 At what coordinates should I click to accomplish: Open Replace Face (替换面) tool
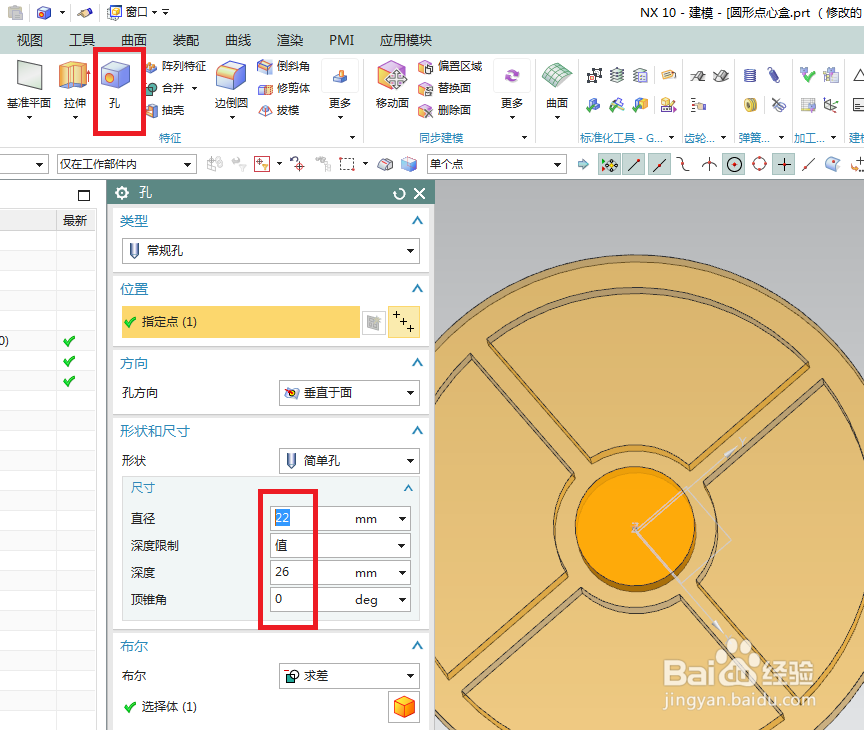tap(445, 88)
